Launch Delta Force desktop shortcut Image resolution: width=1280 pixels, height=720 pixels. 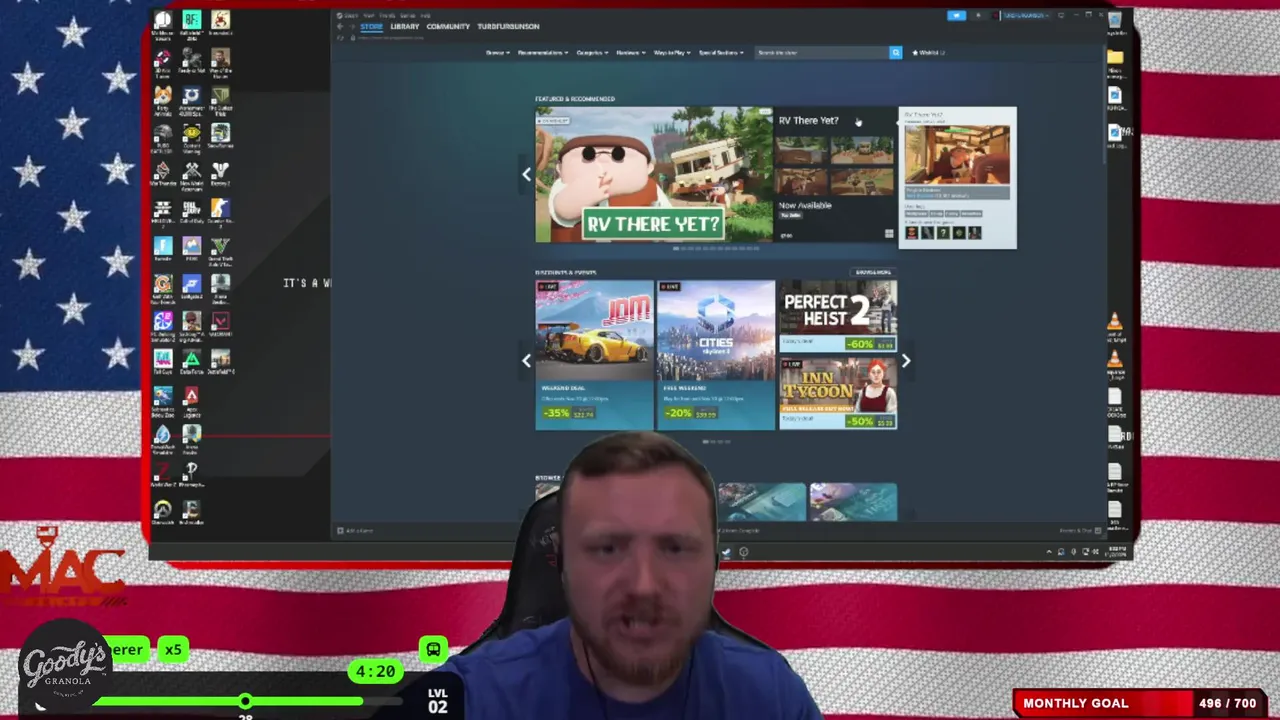pyautogui.click(x=191, y=363)
